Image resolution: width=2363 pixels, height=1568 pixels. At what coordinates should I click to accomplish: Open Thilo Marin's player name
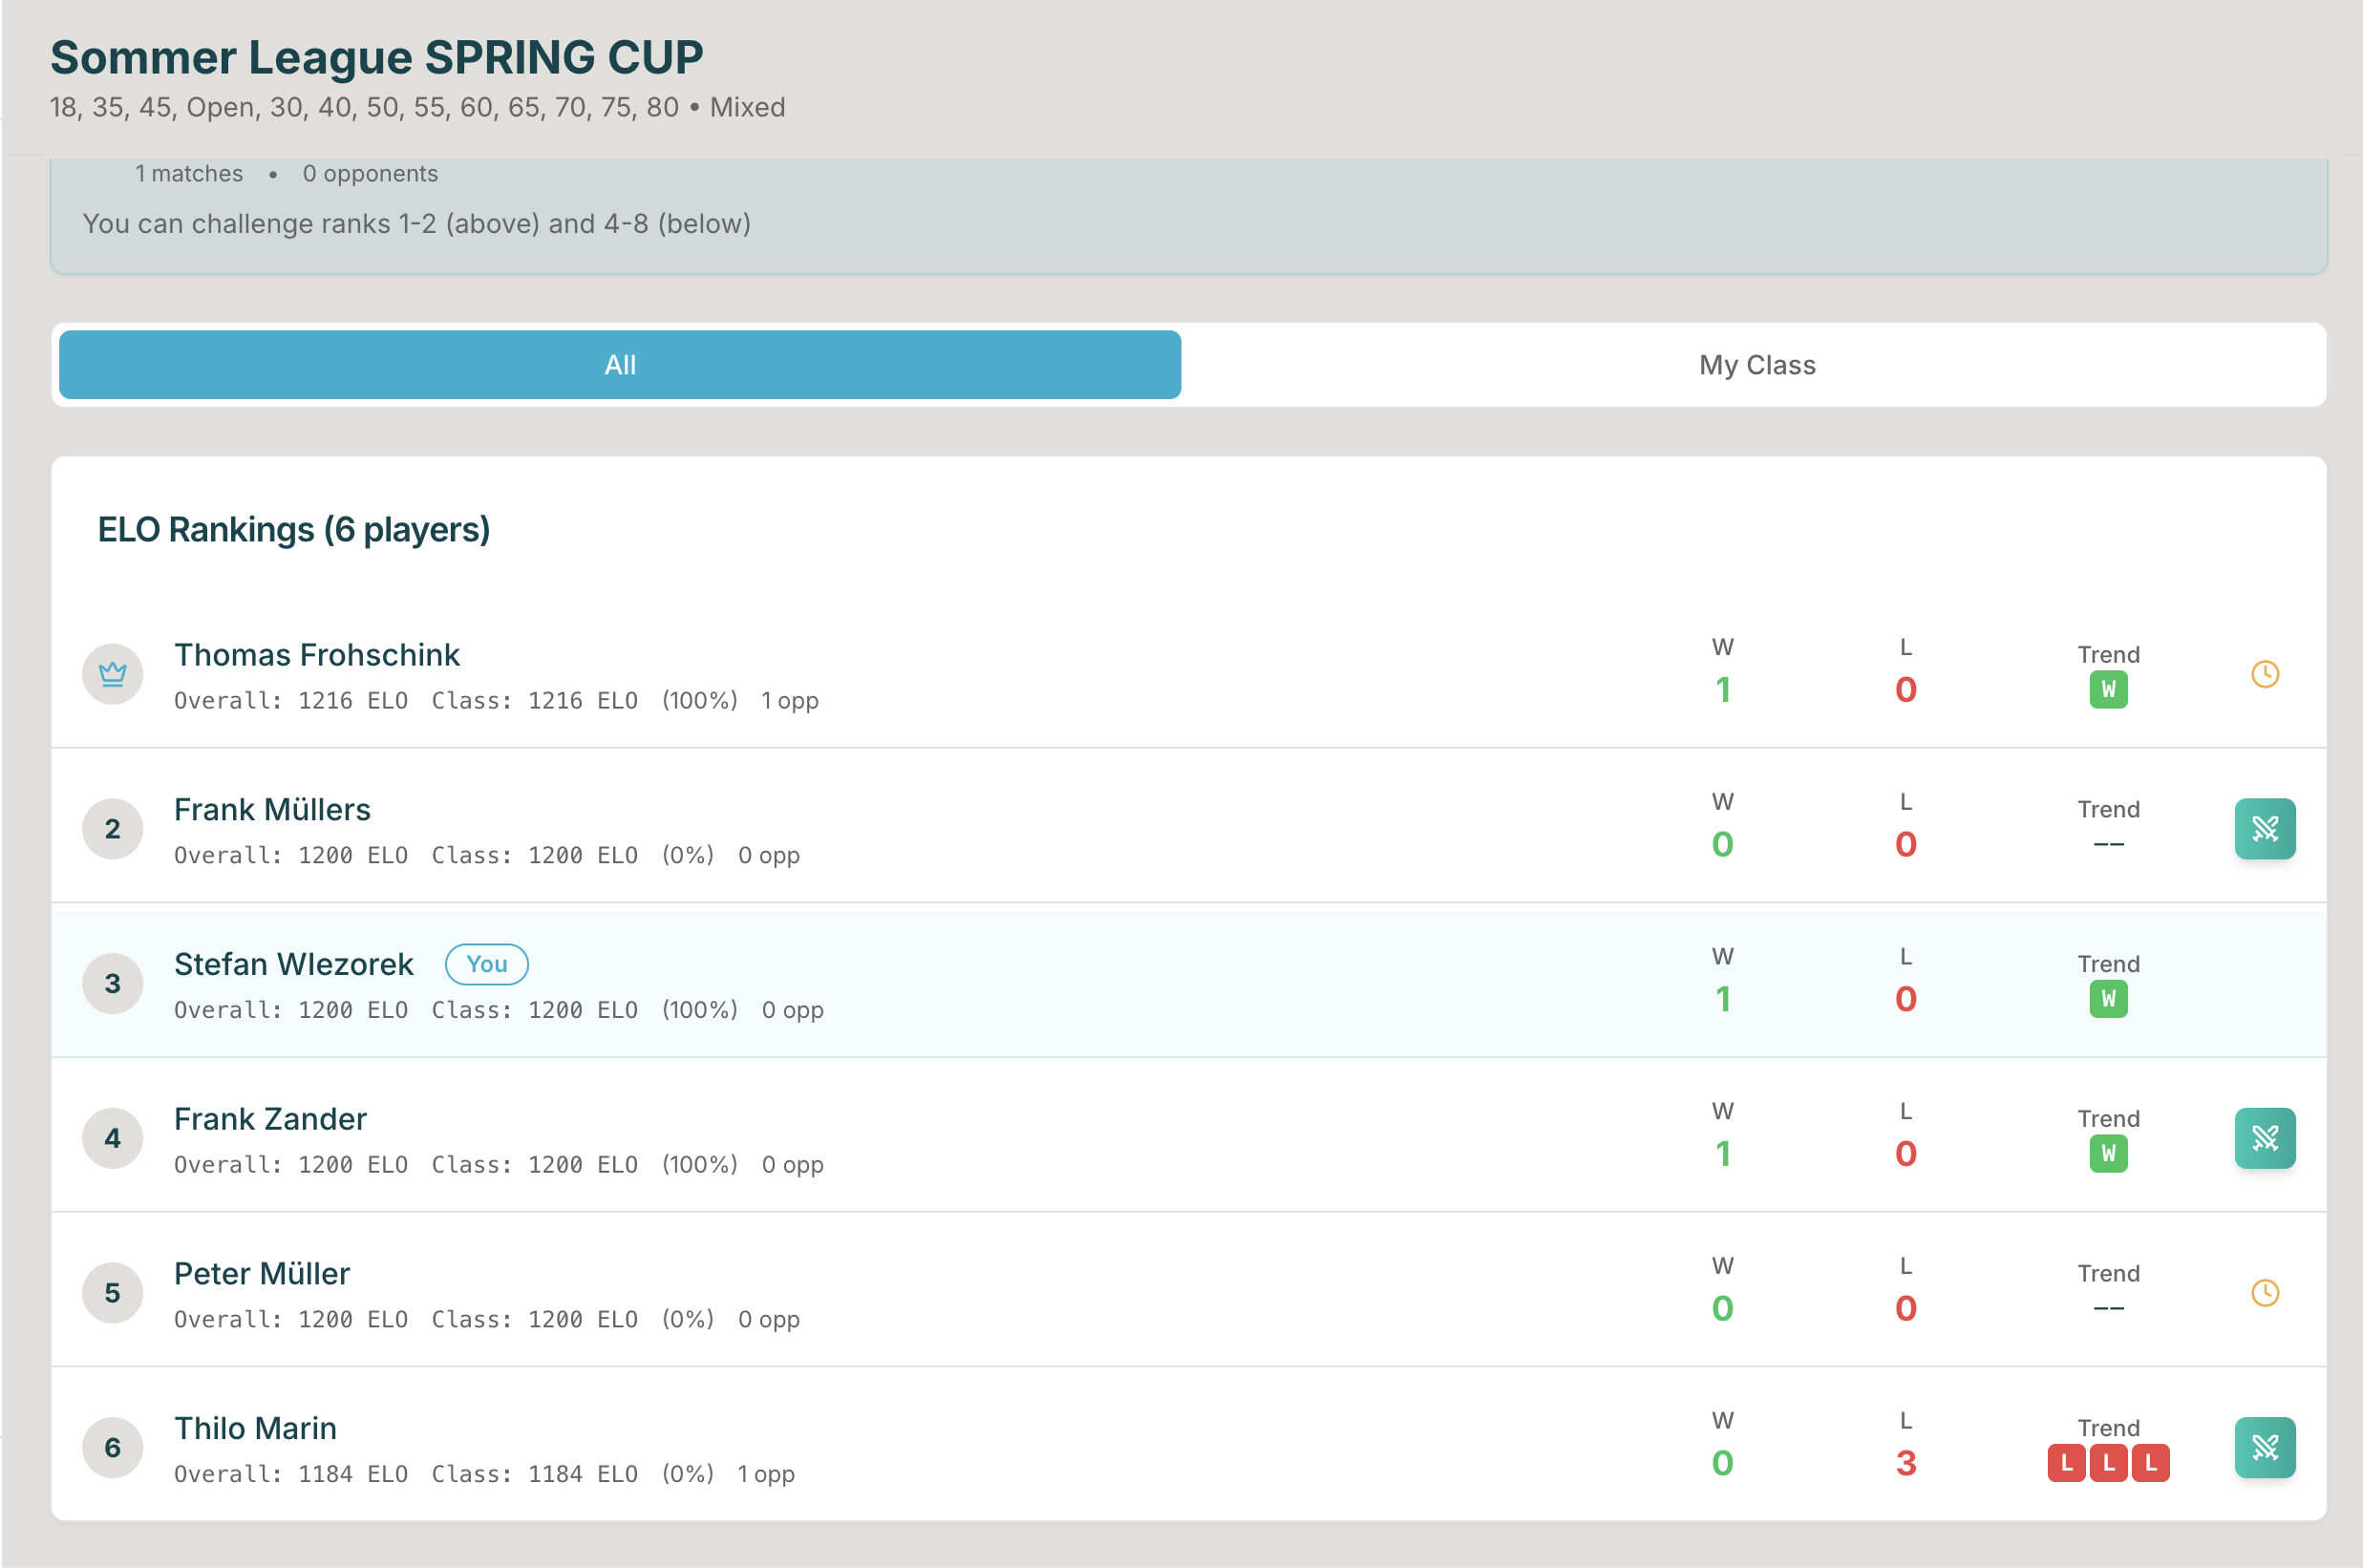point(255,1428)
